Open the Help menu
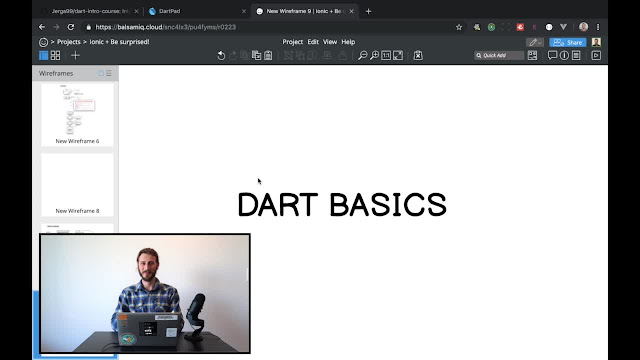This screenshot has height=360, width=640. (x=348, y=42)
